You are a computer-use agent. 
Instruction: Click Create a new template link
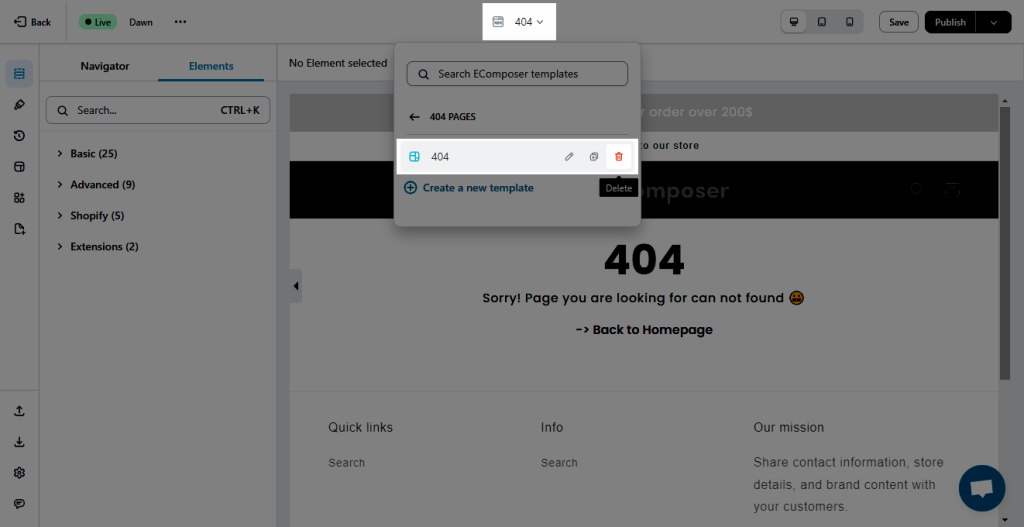(x=469, y=188)
